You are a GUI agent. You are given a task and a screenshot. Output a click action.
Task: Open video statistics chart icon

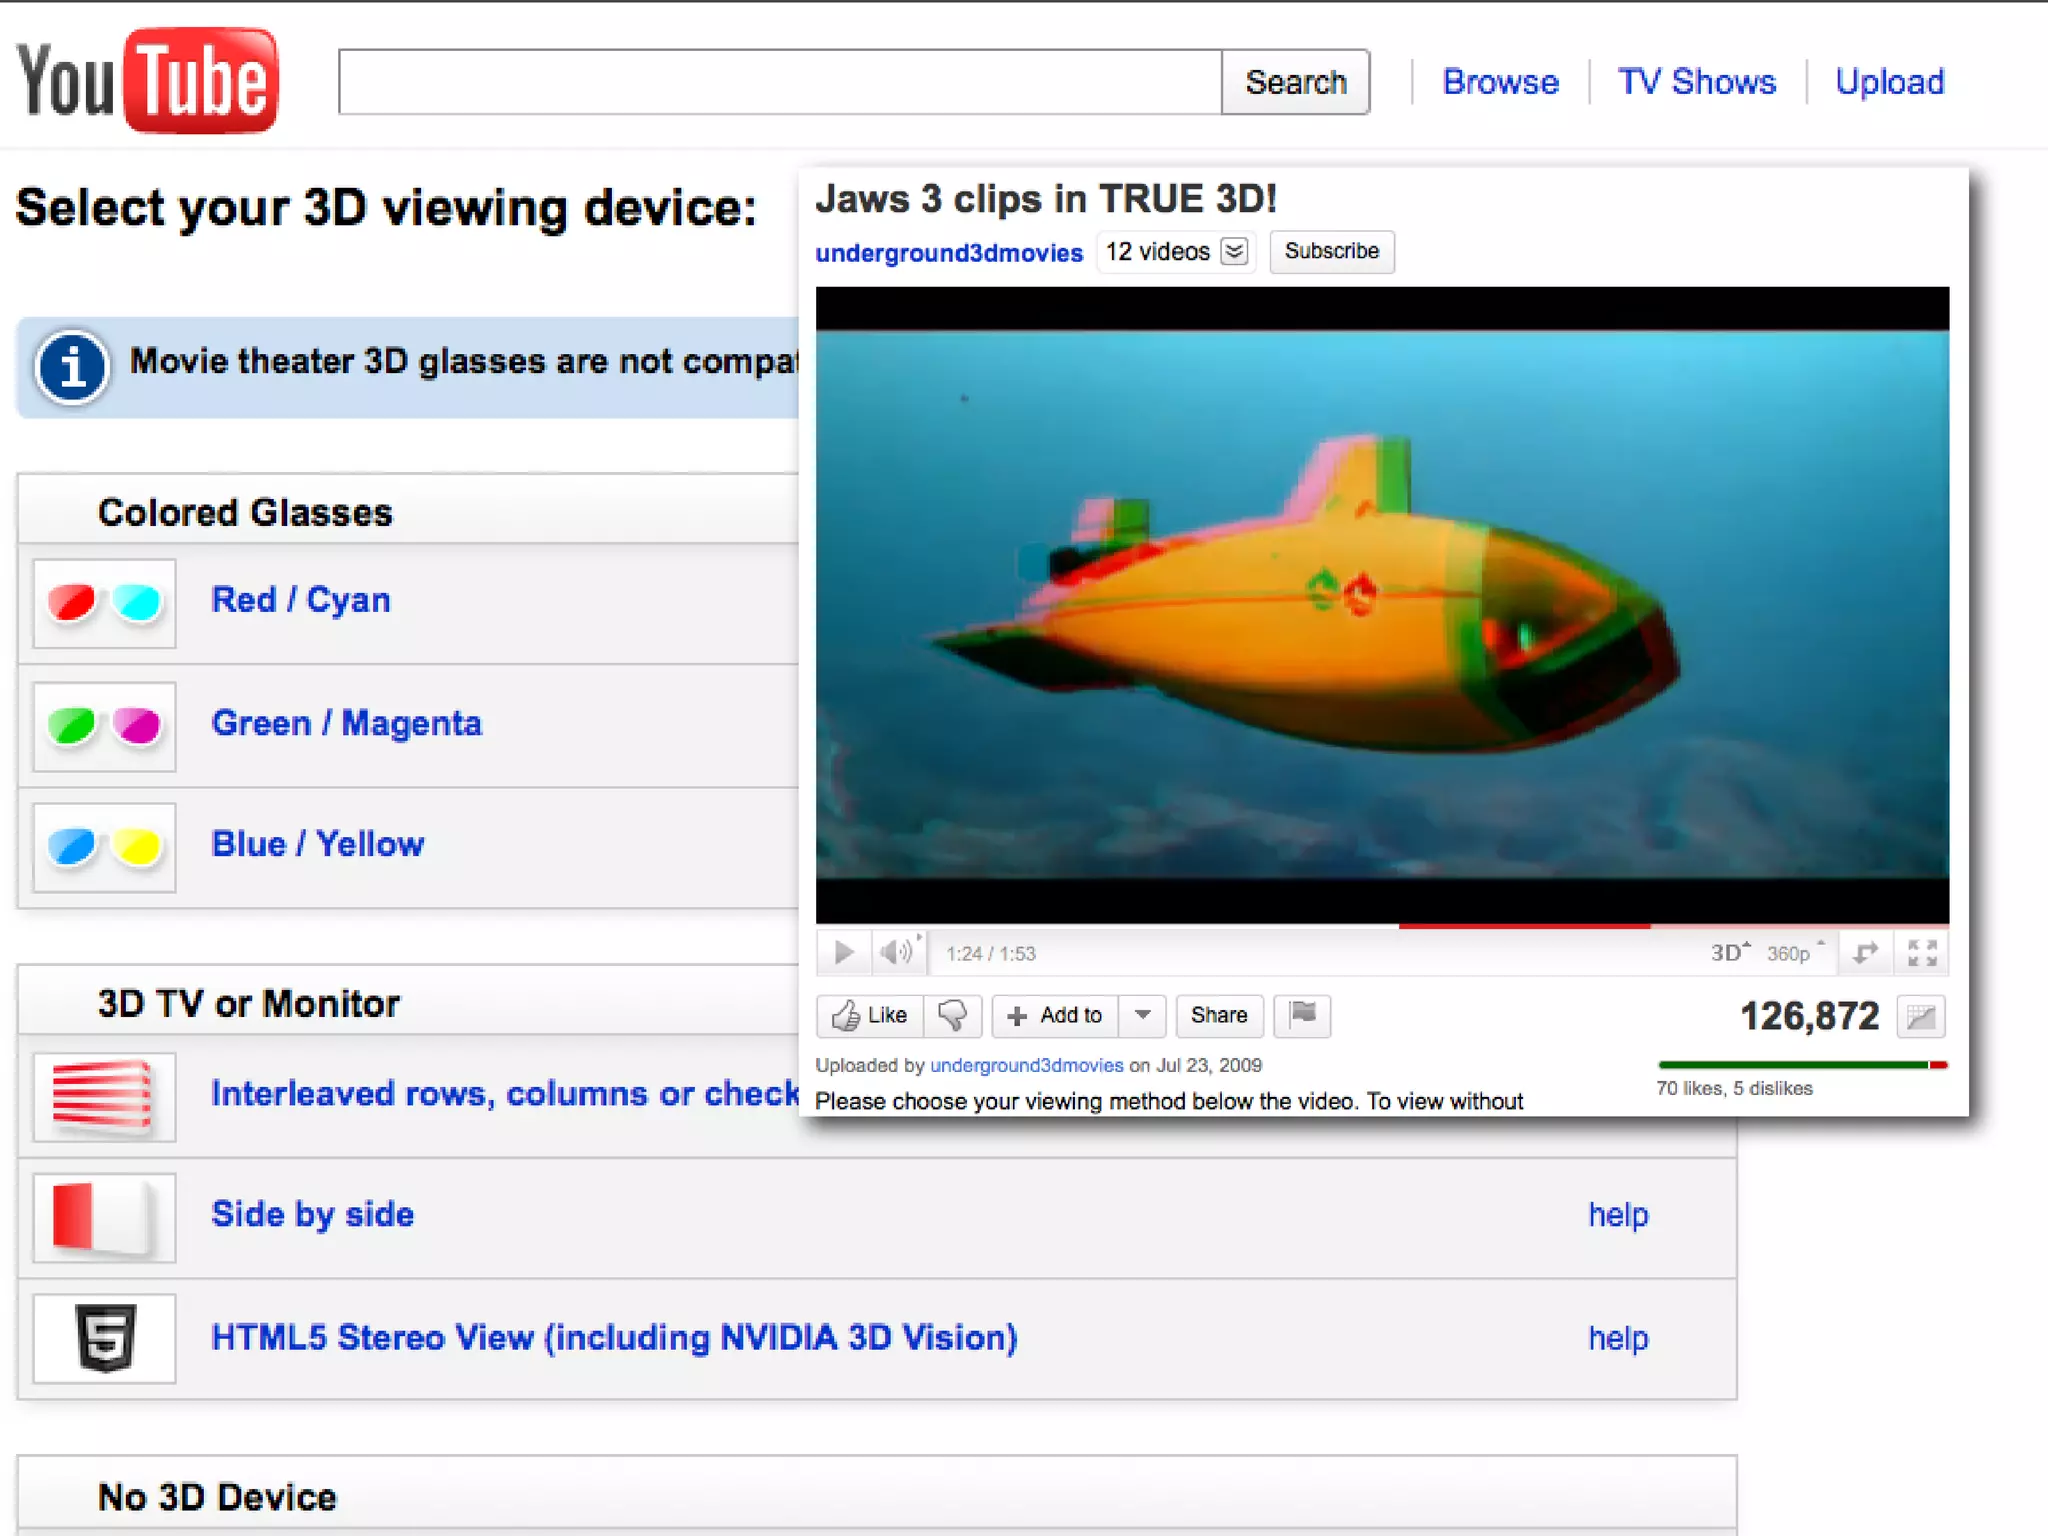[x=1920, y=1017]
